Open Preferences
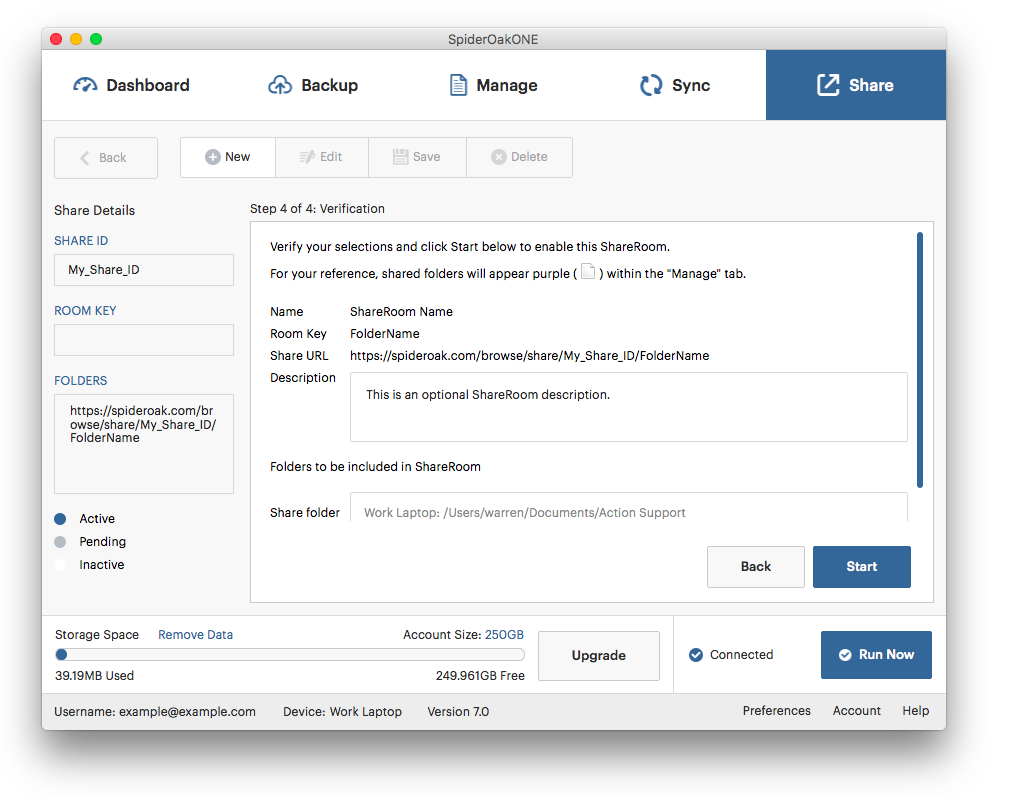This screenshot has width=1011, height=798. tap(776, 710)
